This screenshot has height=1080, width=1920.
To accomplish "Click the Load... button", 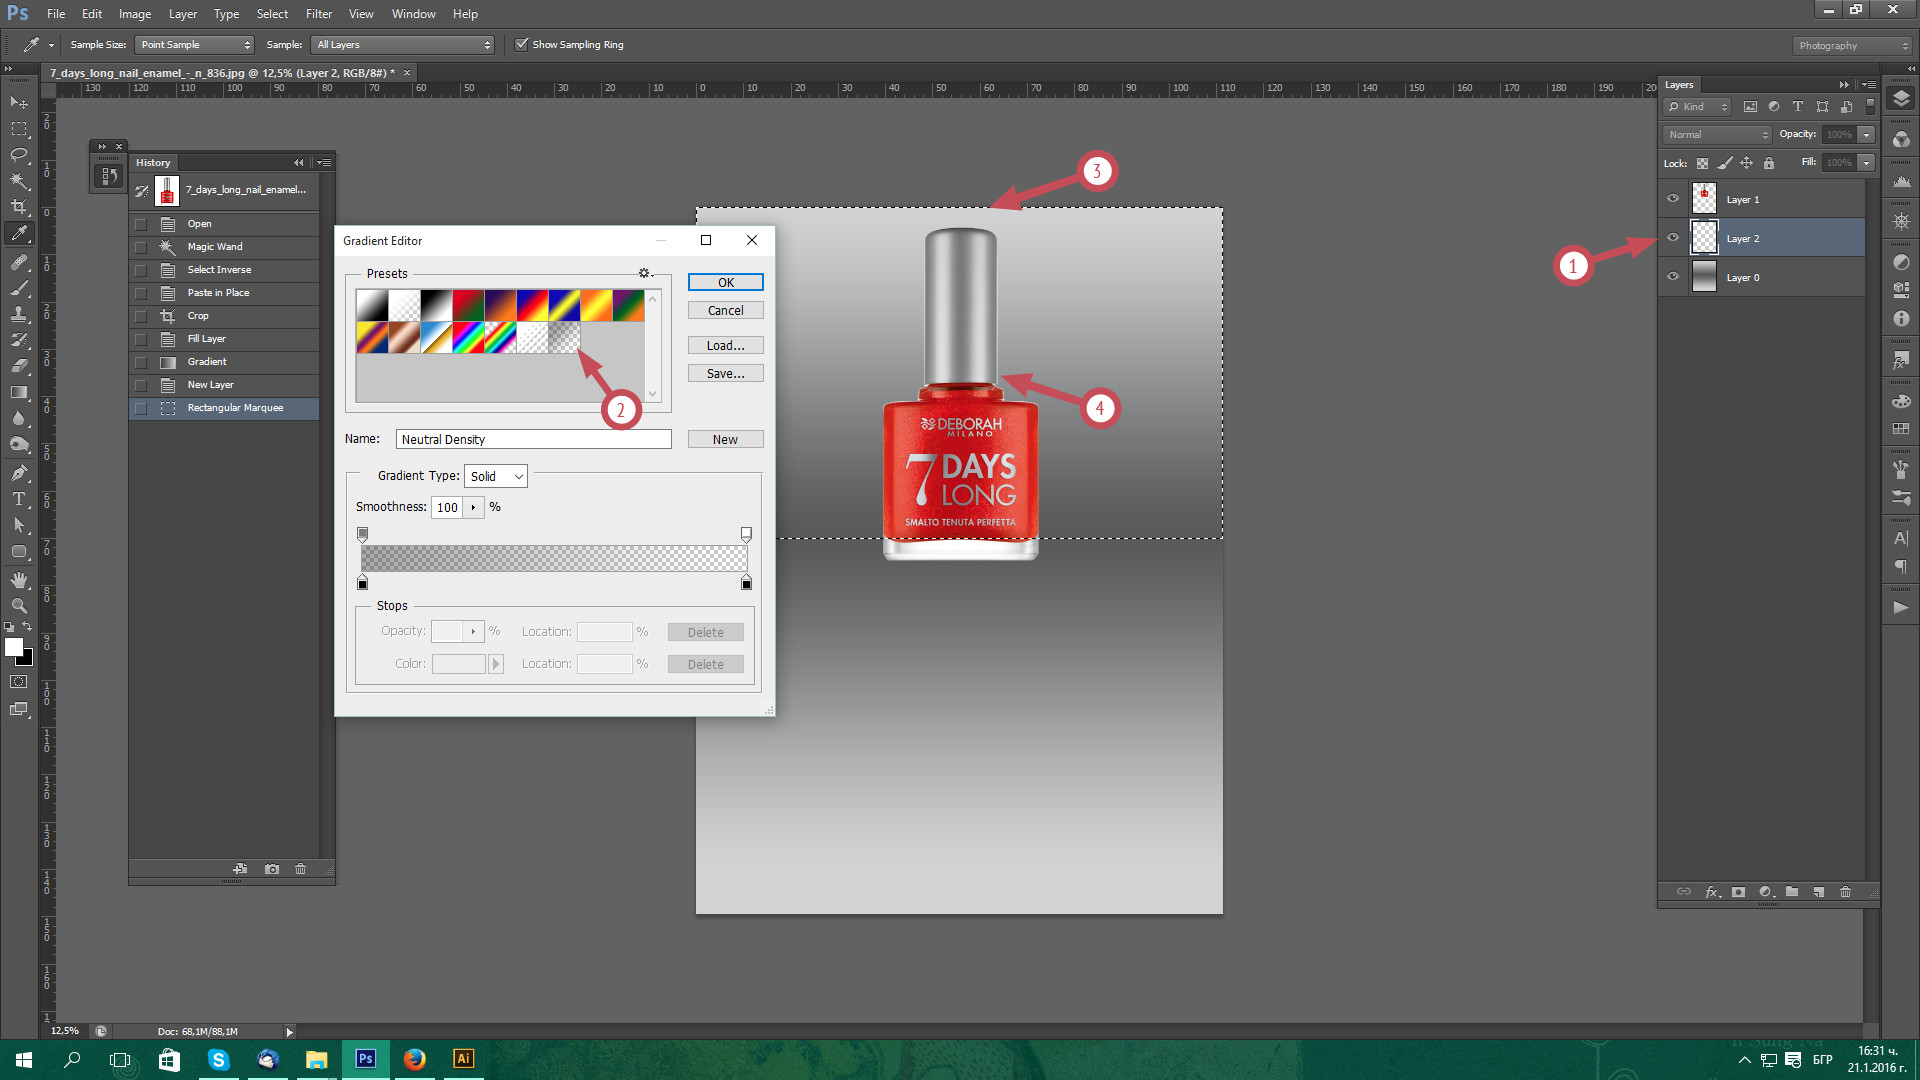I will click(x=726, y=346).
